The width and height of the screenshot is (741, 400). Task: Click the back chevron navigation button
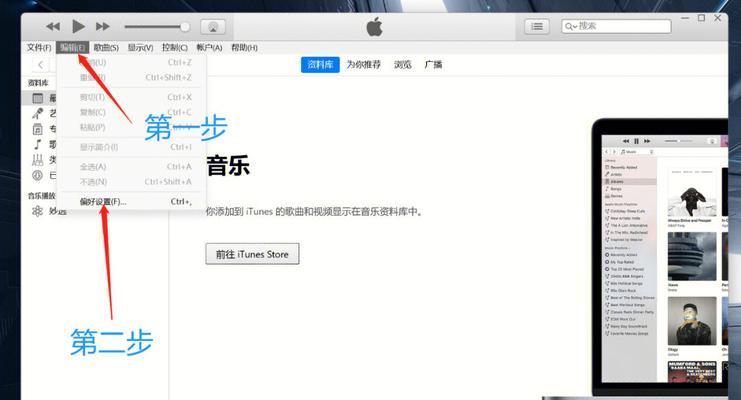pyautogui.click(x=41, y=65)
